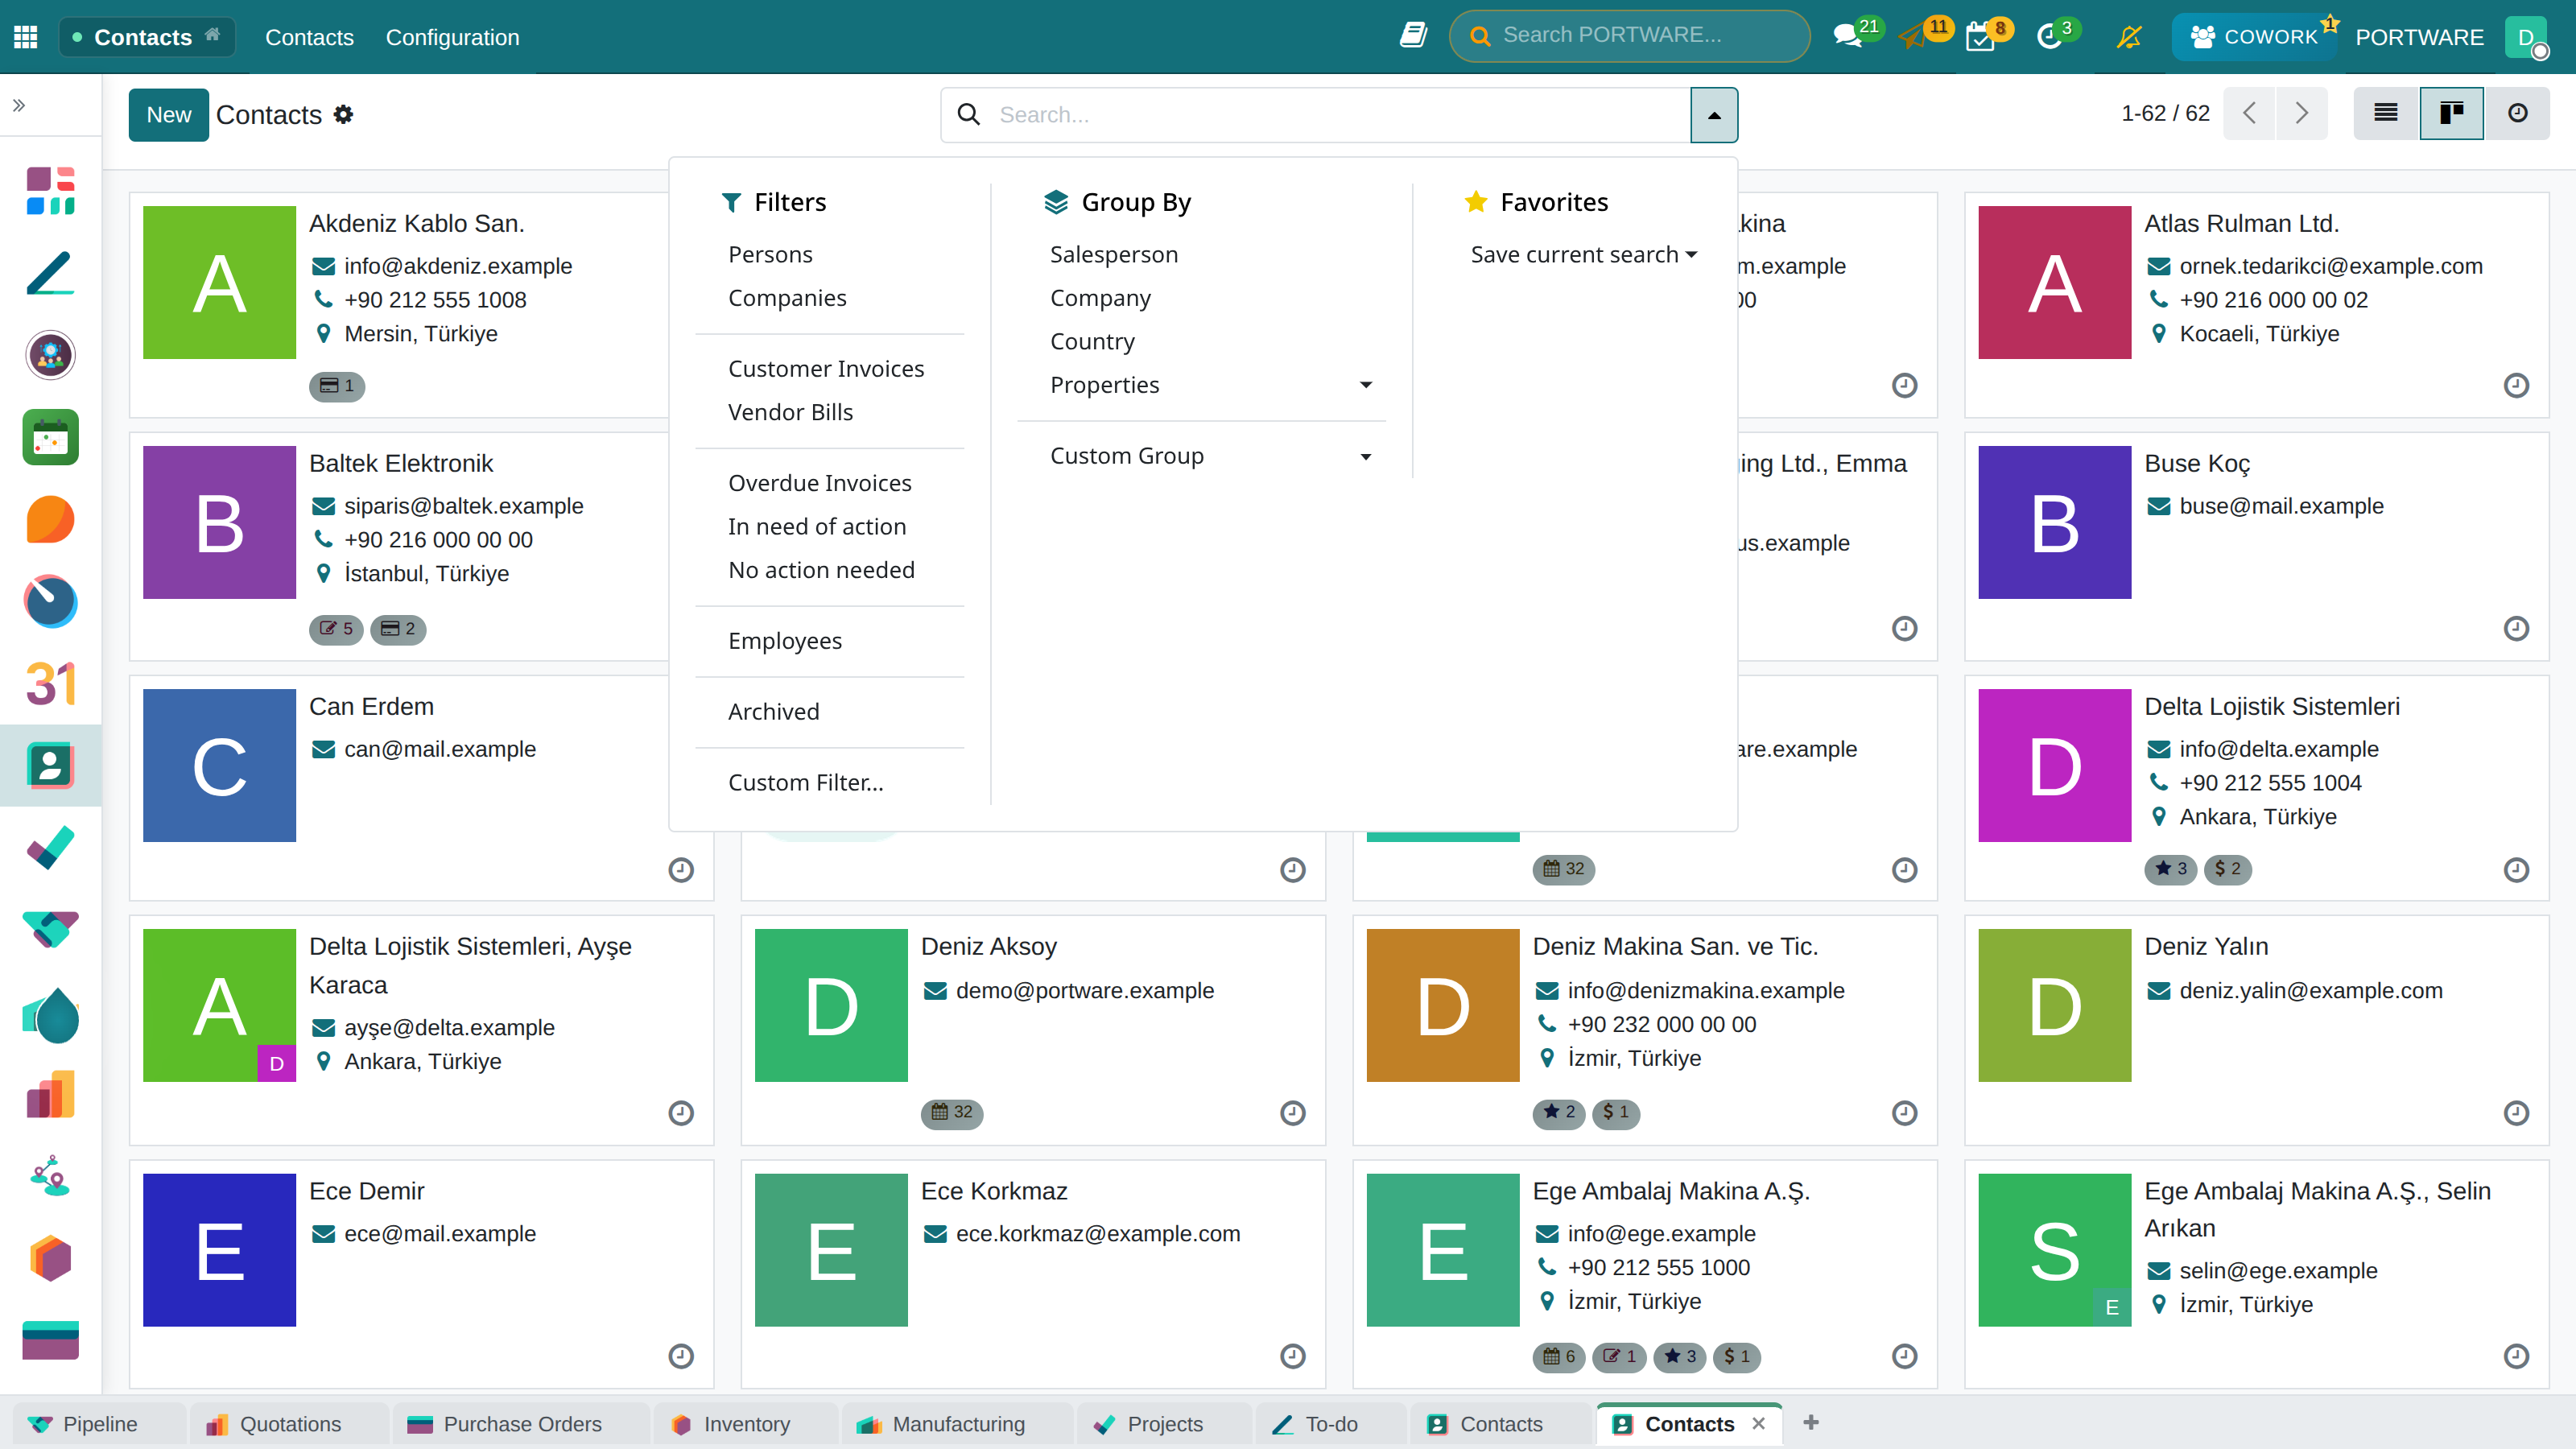Viewport: 2576px width, 1449px height.
Task: Toggle the Companies filter
Action: click(x=787, y=298)
